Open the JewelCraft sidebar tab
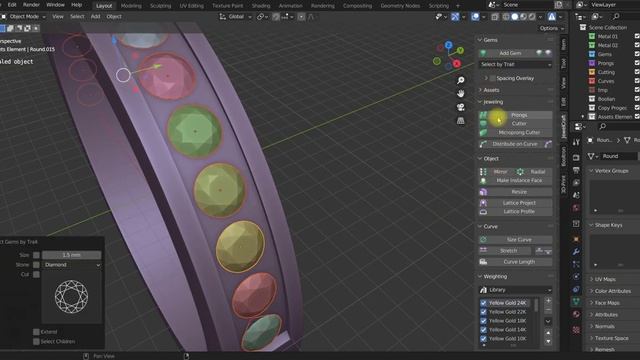This screenshot has height=360, width=640. (x=564, y=126)
